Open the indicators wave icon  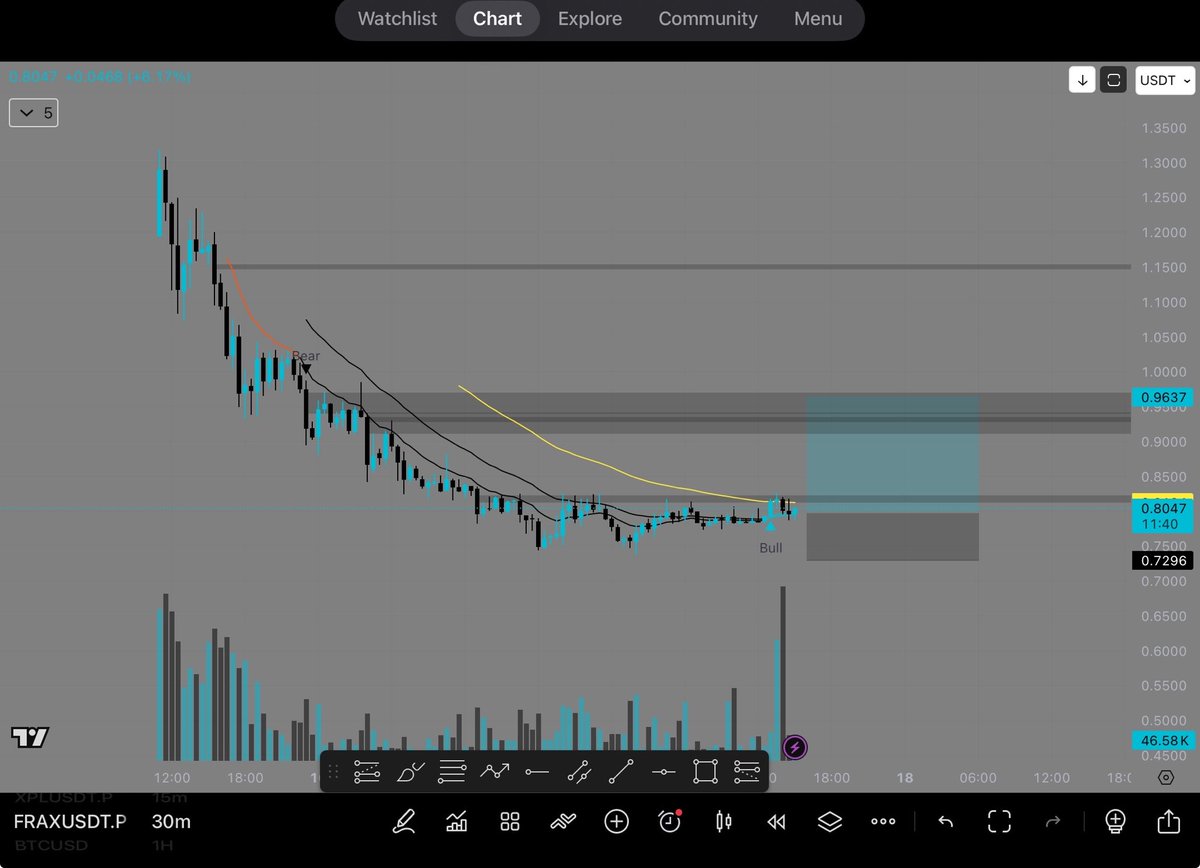click(563, 822)
